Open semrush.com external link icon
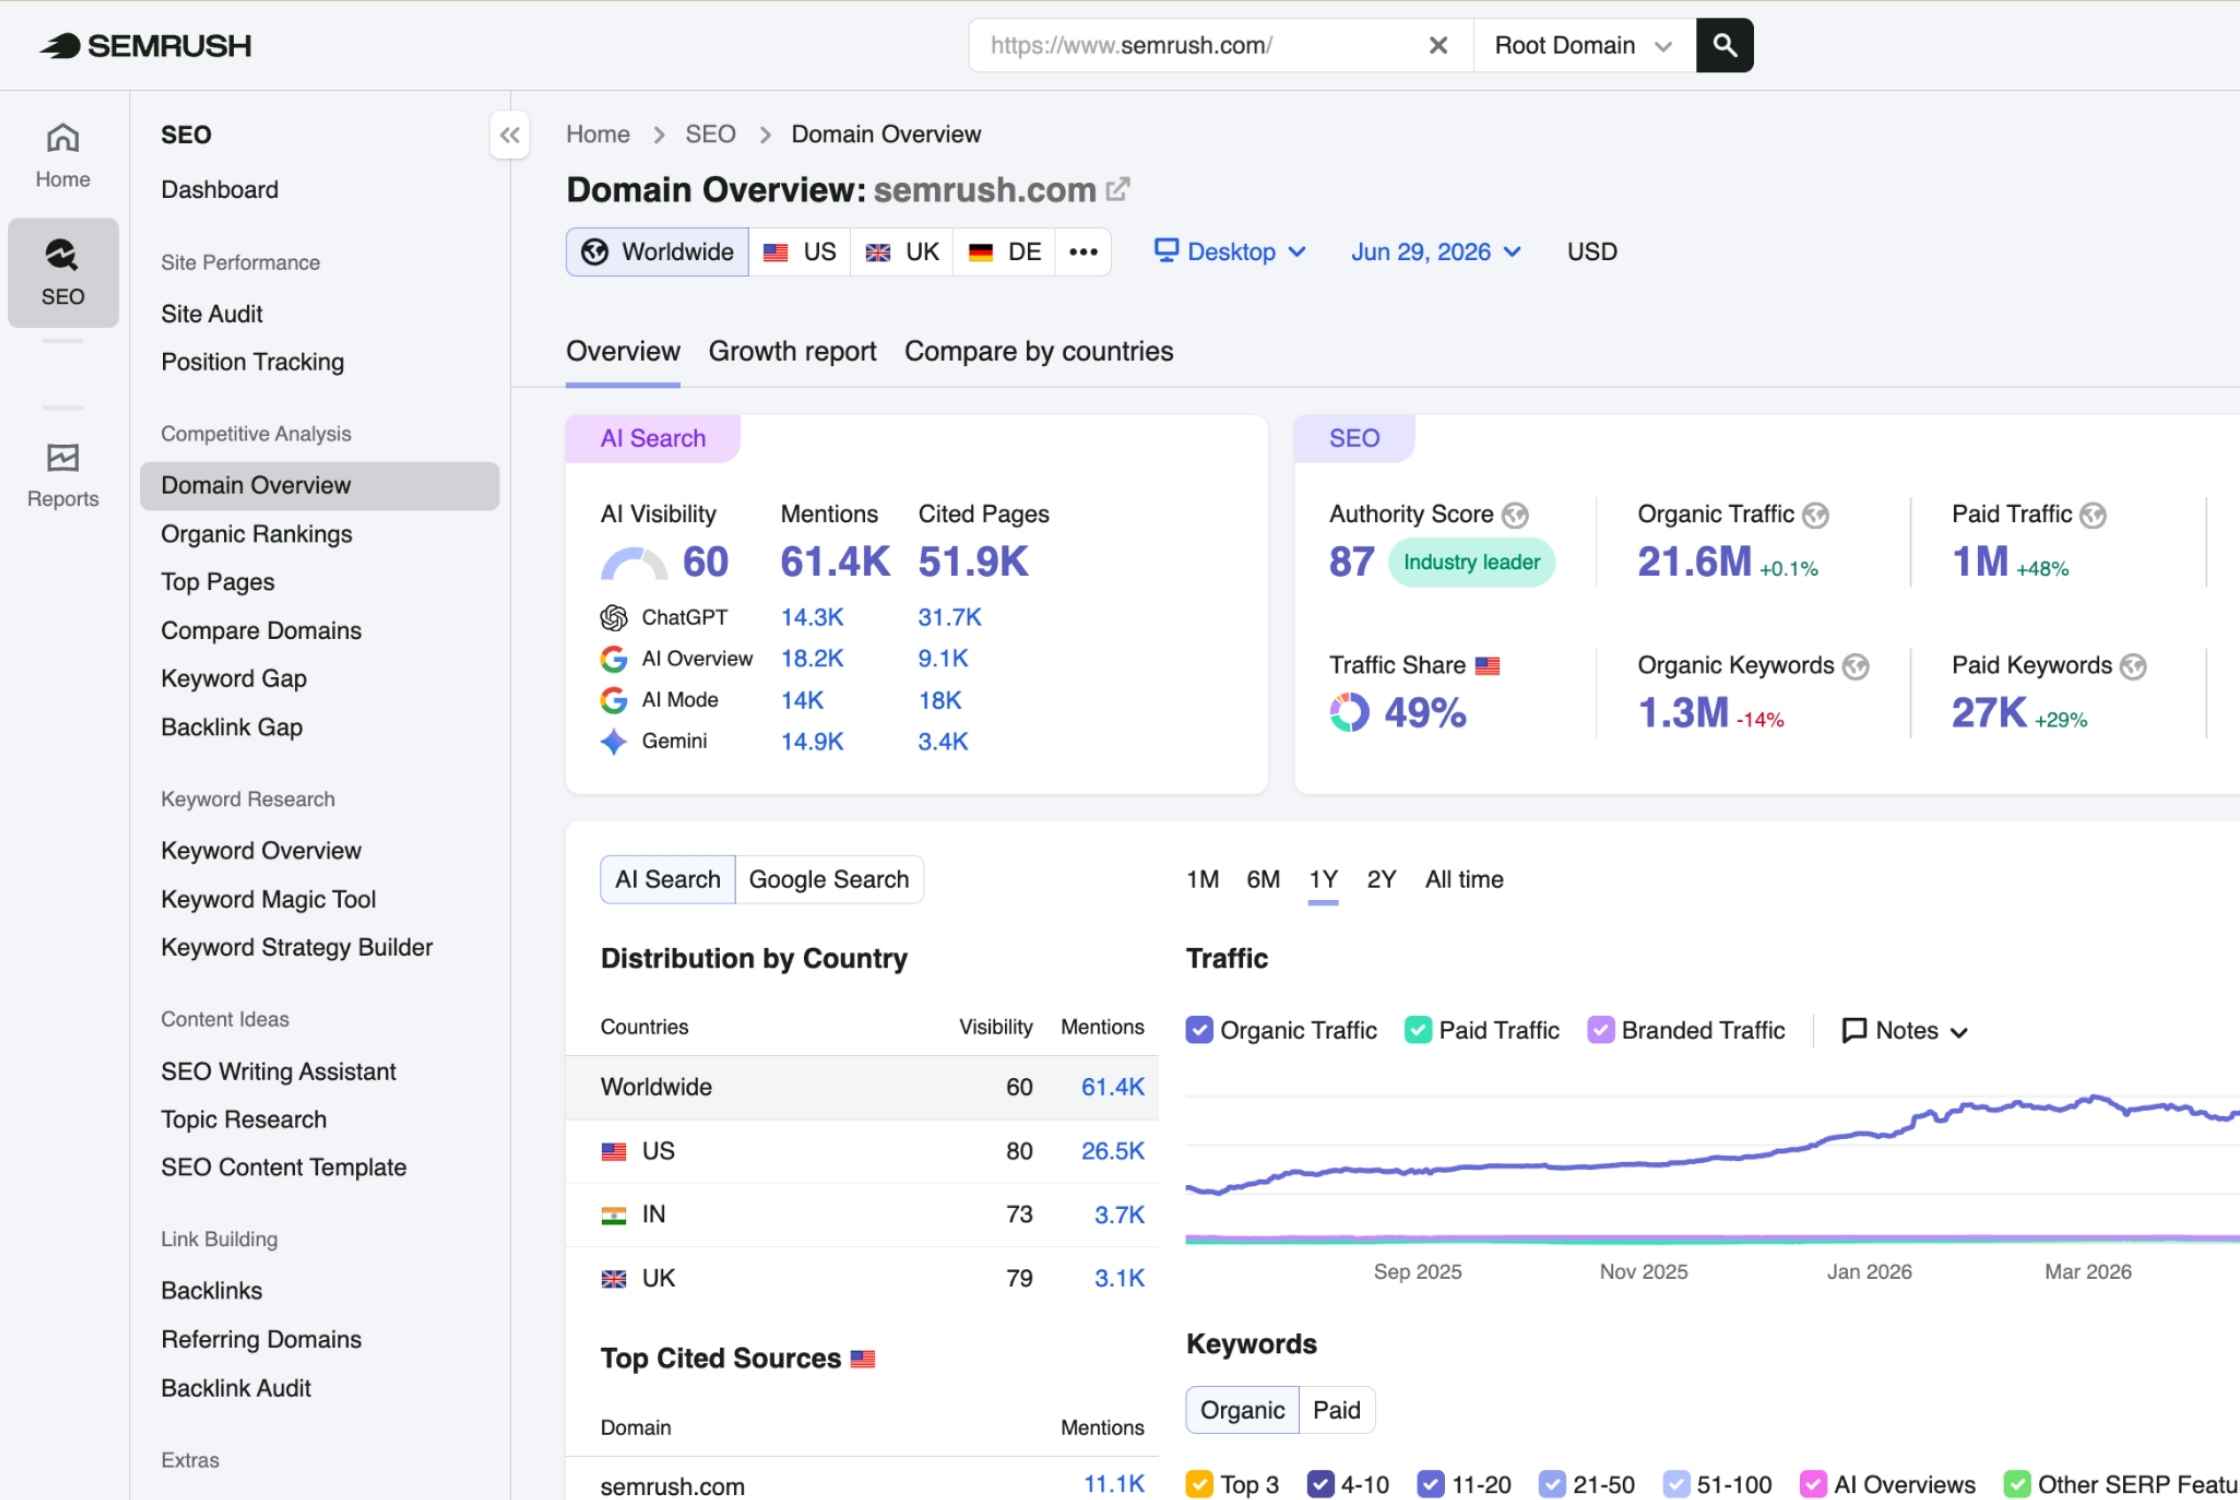 tap(1118, 189)
